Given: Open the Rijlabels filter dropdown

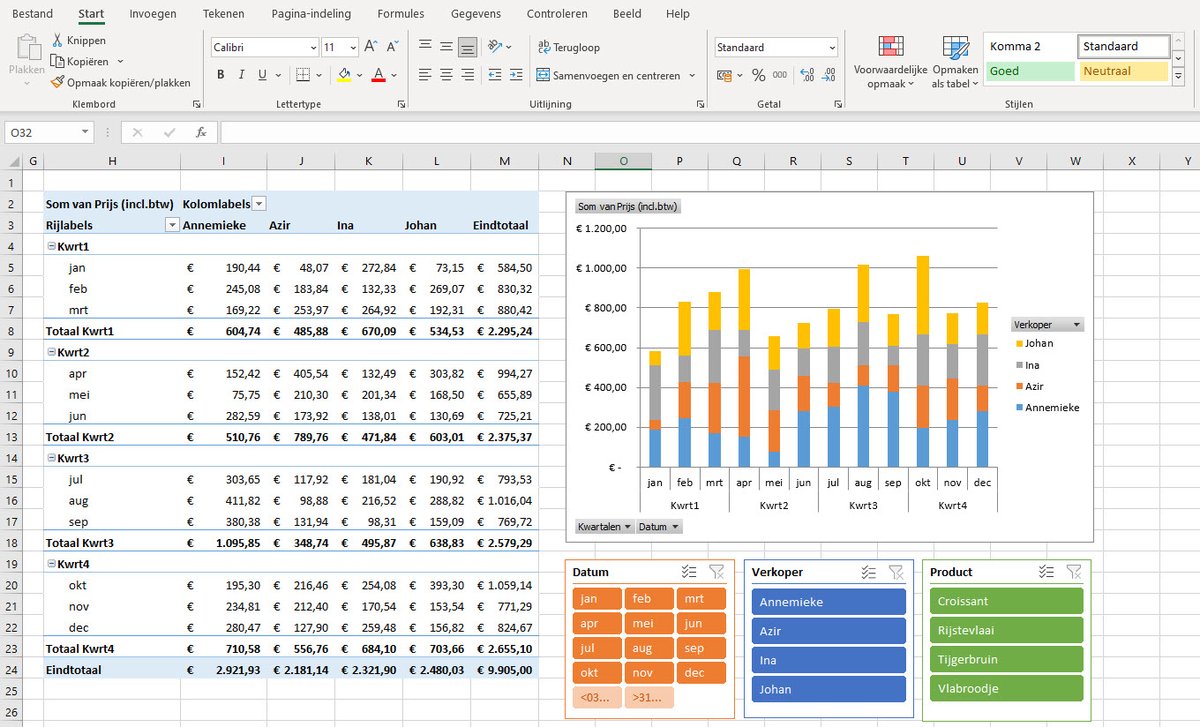Looking at the screenshot, I should (x=172, y=225).
